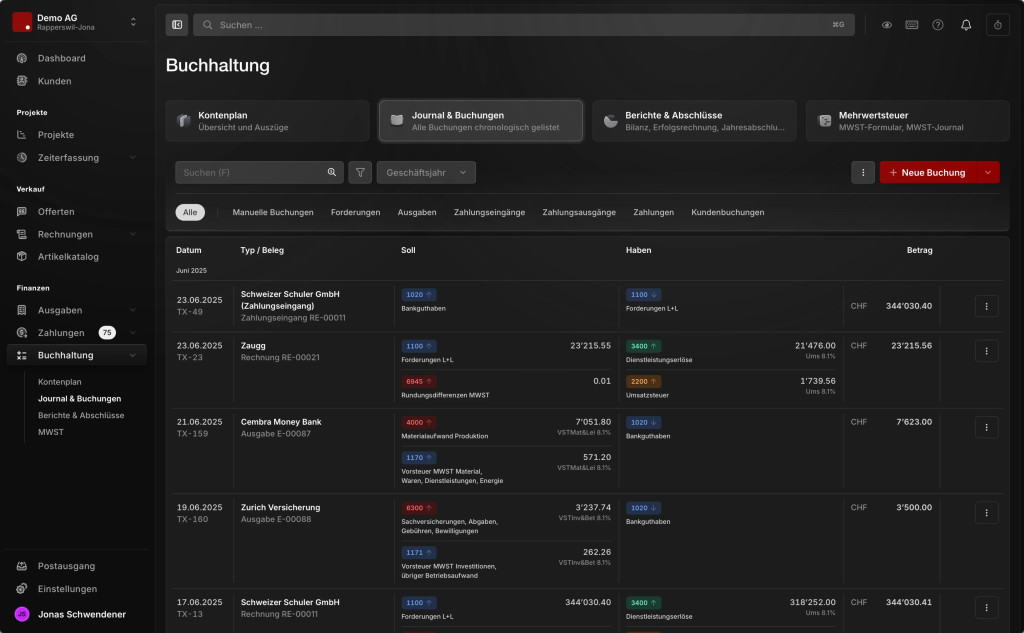Open row menu for TX-13 booking

pyautogui.click(x=986, y=608)
